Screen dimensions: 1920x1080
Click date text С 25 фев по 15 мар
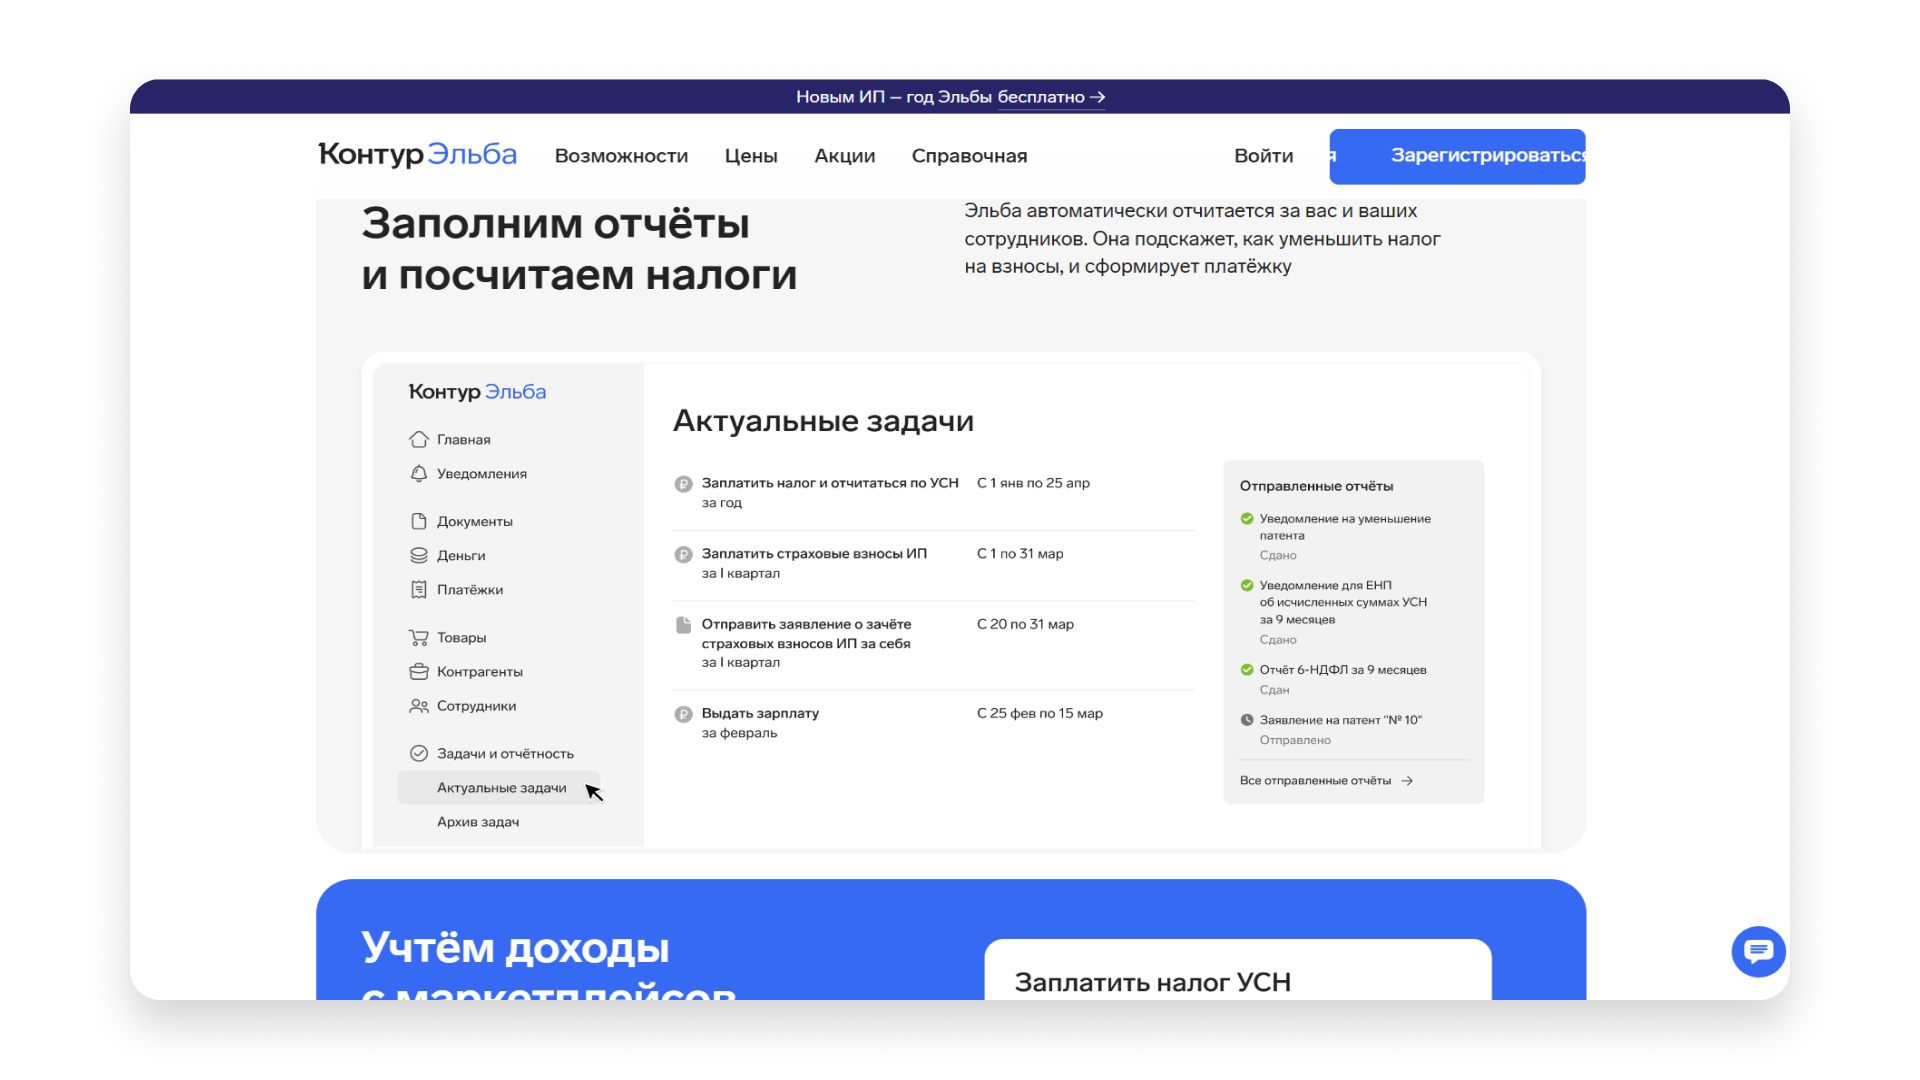(x=1039, y=713)
